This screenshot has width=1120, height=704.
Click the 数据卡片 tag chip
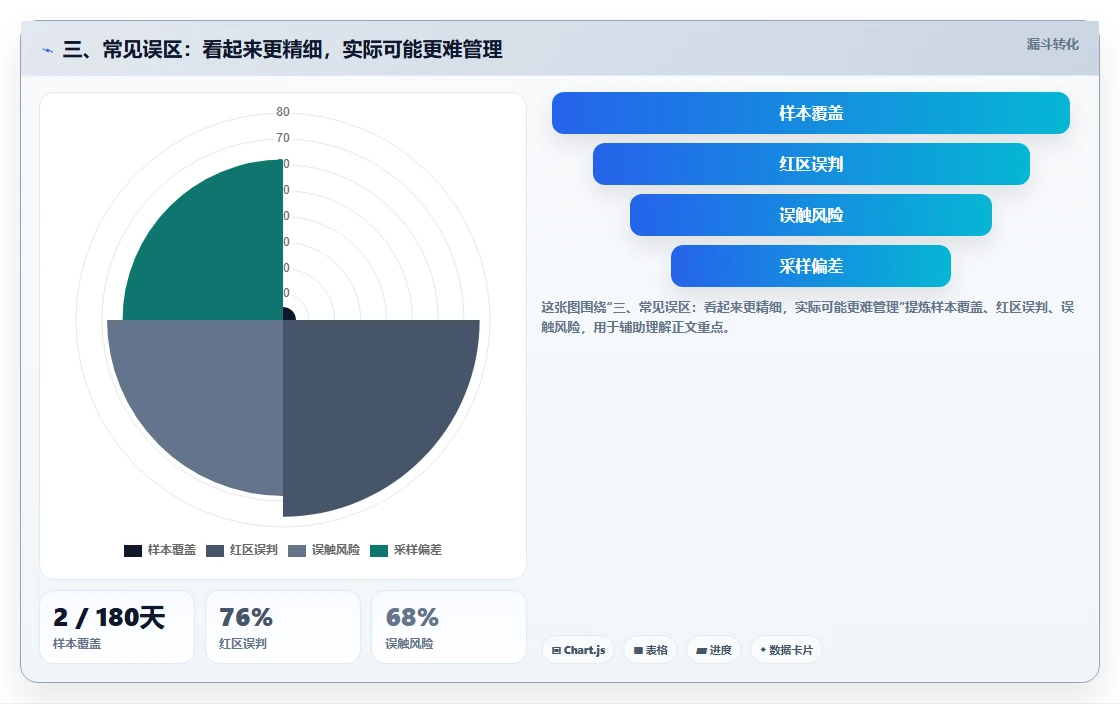click(x=786, y=650)
